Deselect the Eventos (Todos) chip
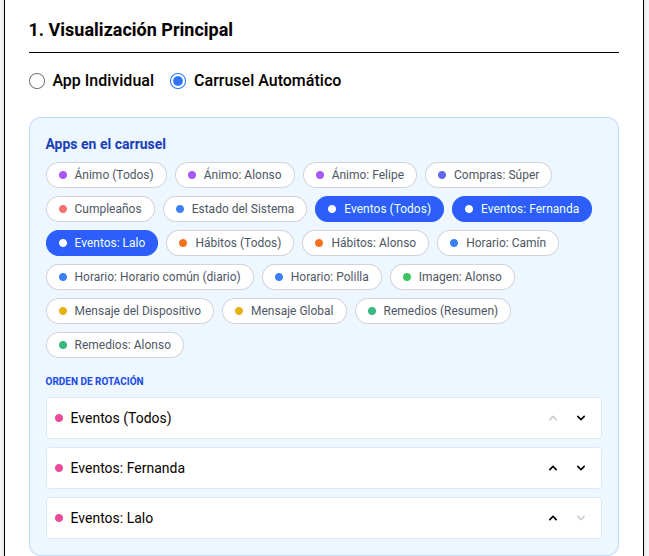 point(379,209)
